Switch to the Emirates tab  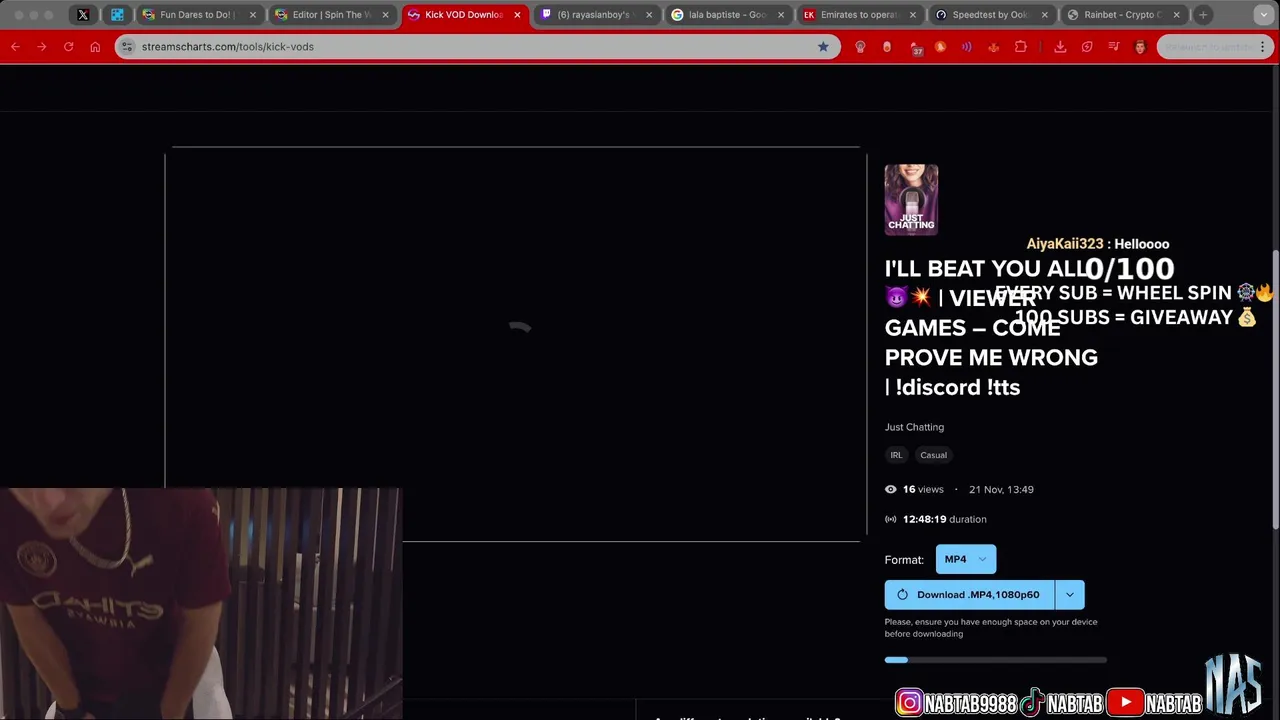click(860, 15)
